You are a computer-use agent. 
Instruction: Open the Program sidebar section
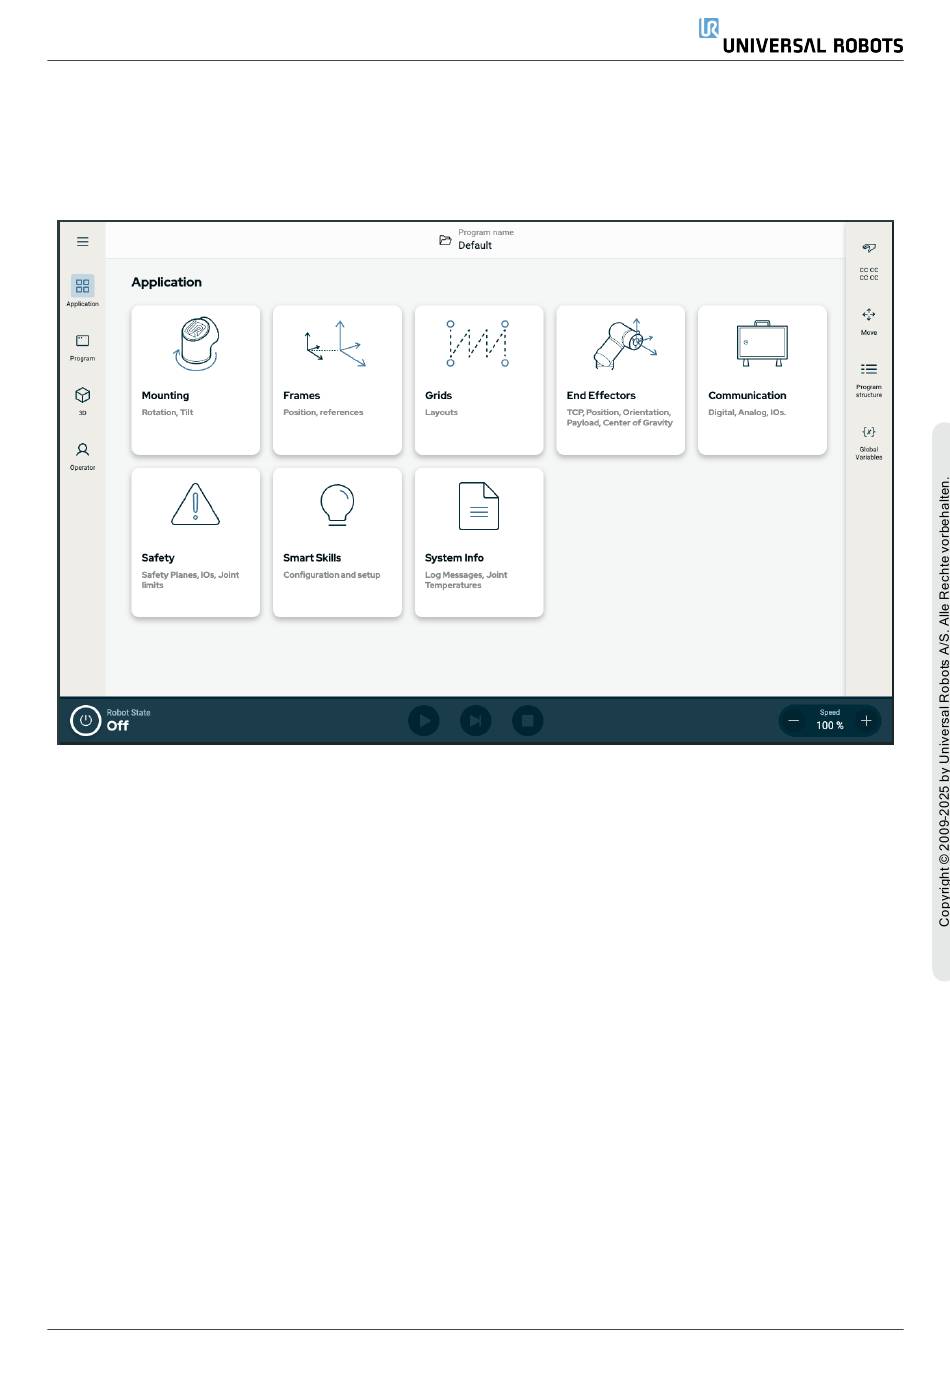point(83,345)
